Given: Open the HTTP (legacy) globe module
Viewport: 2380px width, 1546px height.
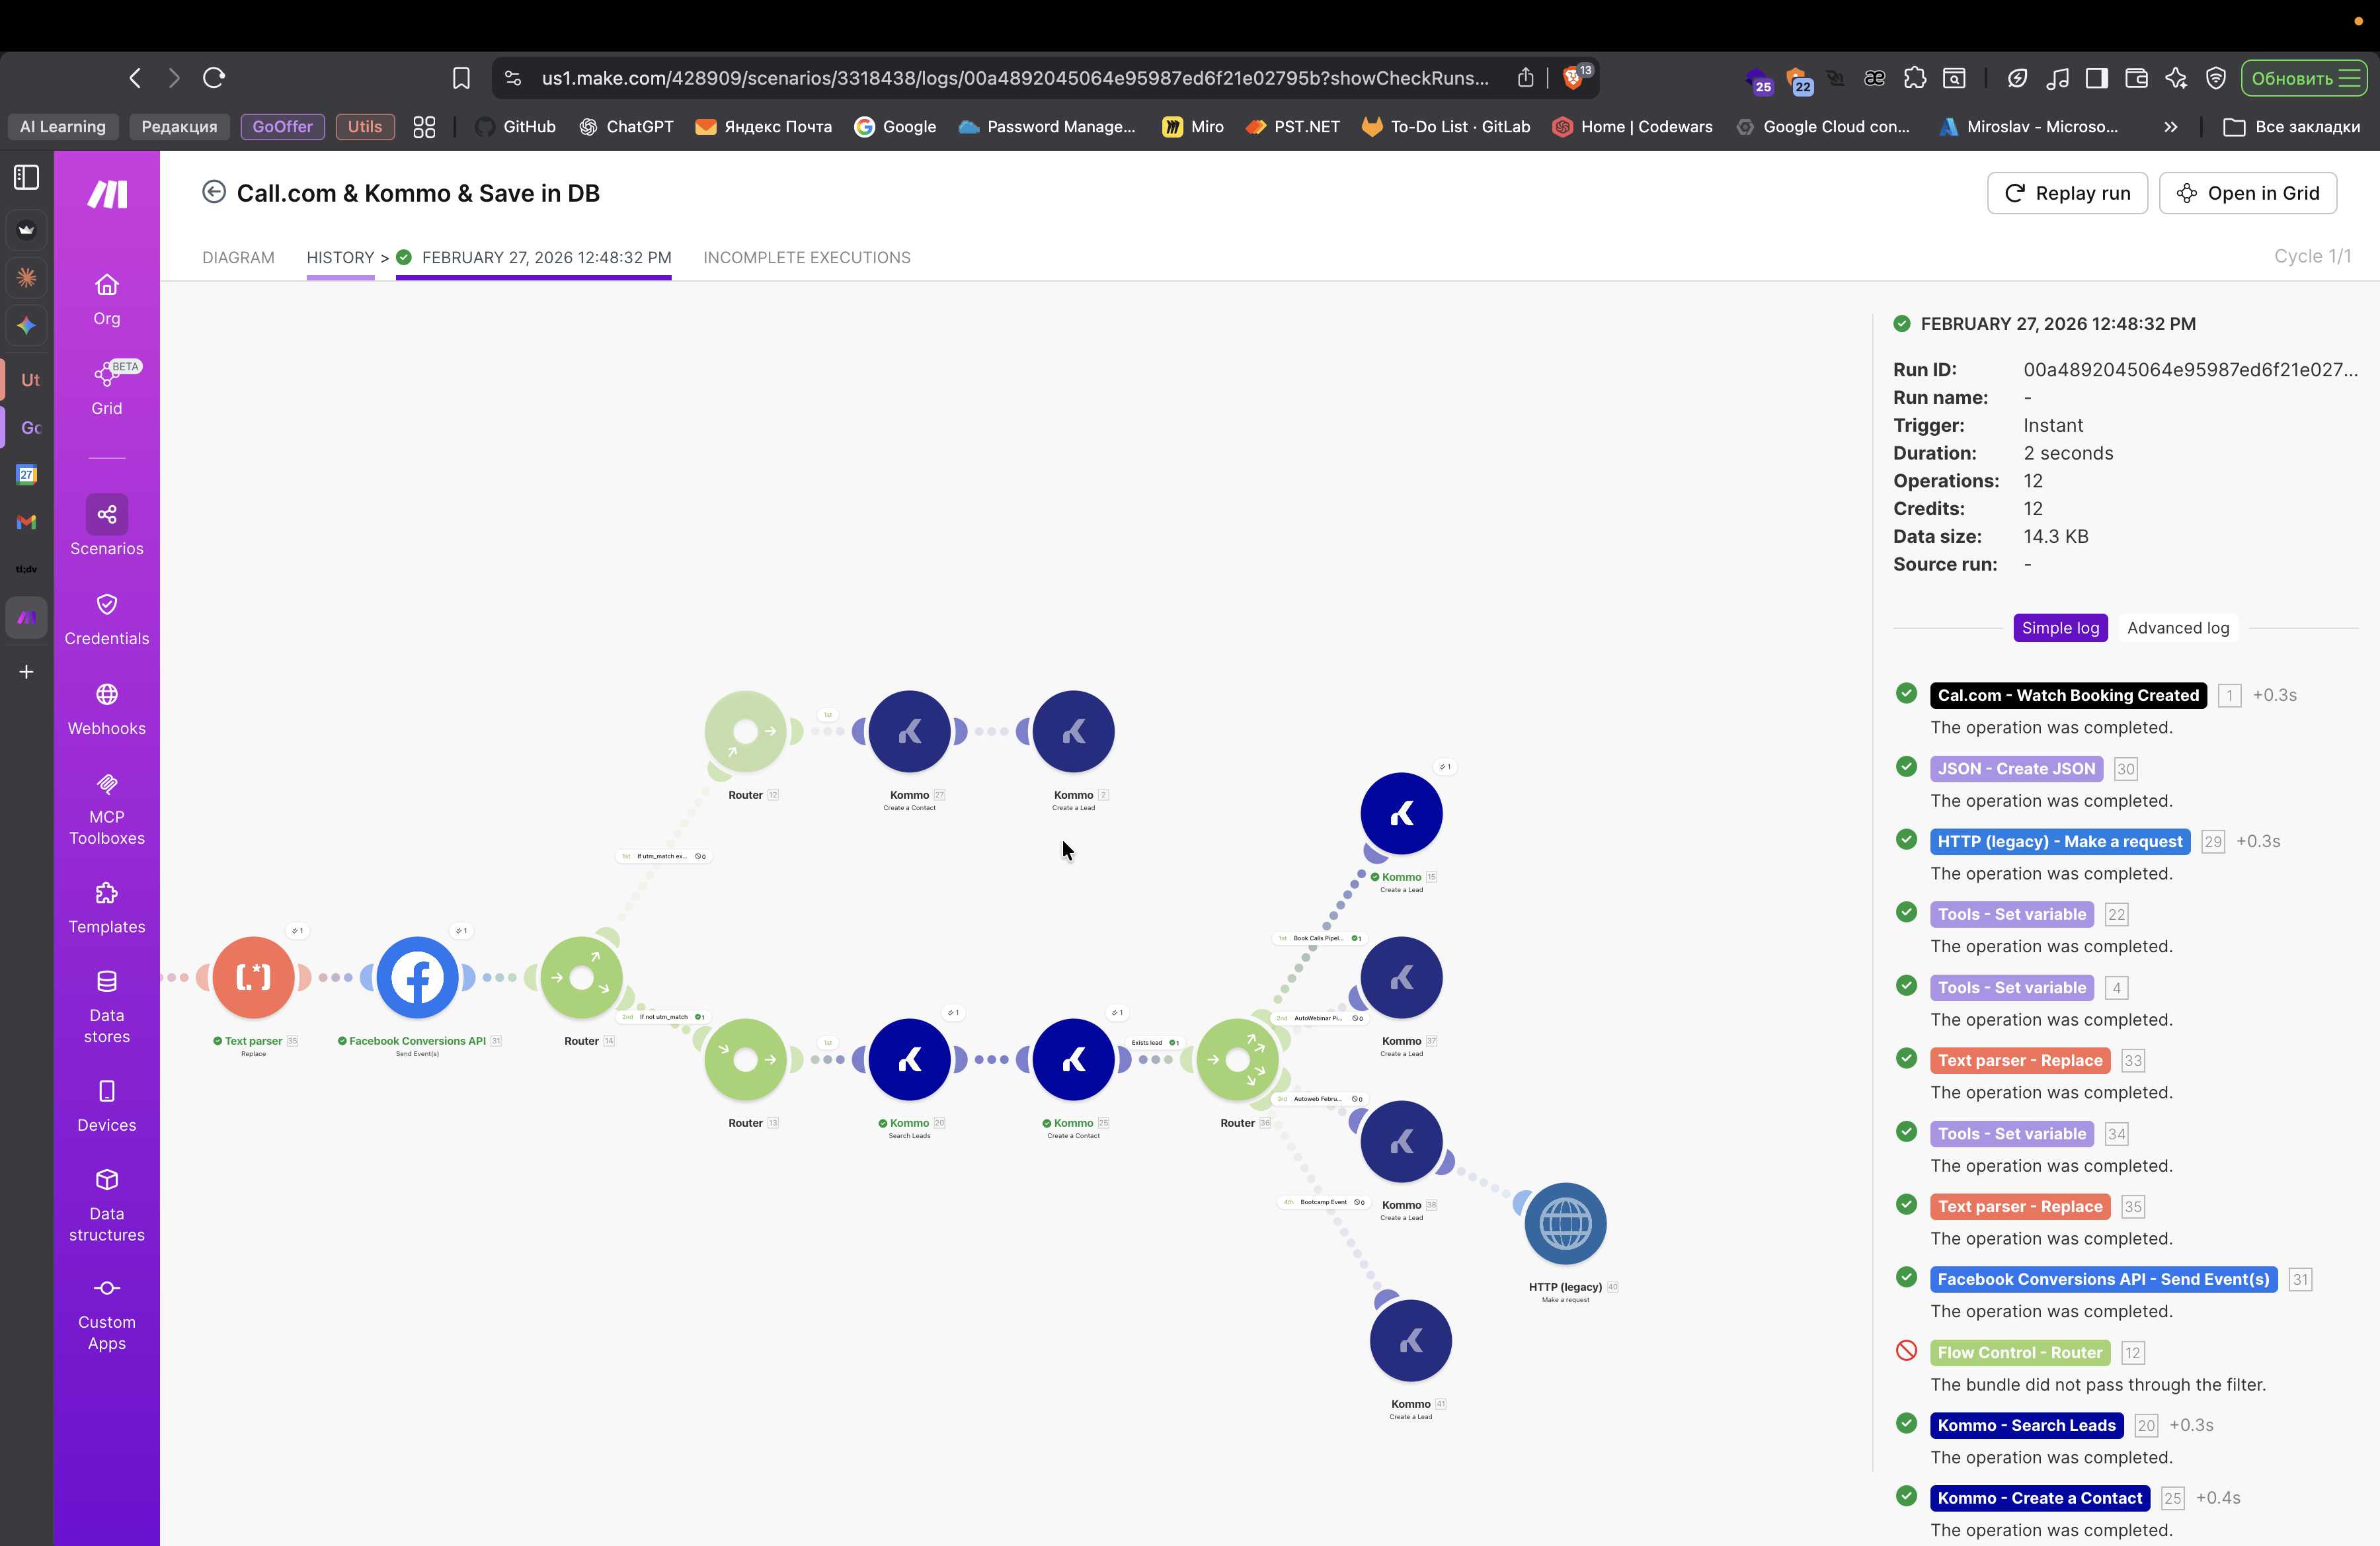Looking at the screenshot, I should (x=1565, y=1223).
